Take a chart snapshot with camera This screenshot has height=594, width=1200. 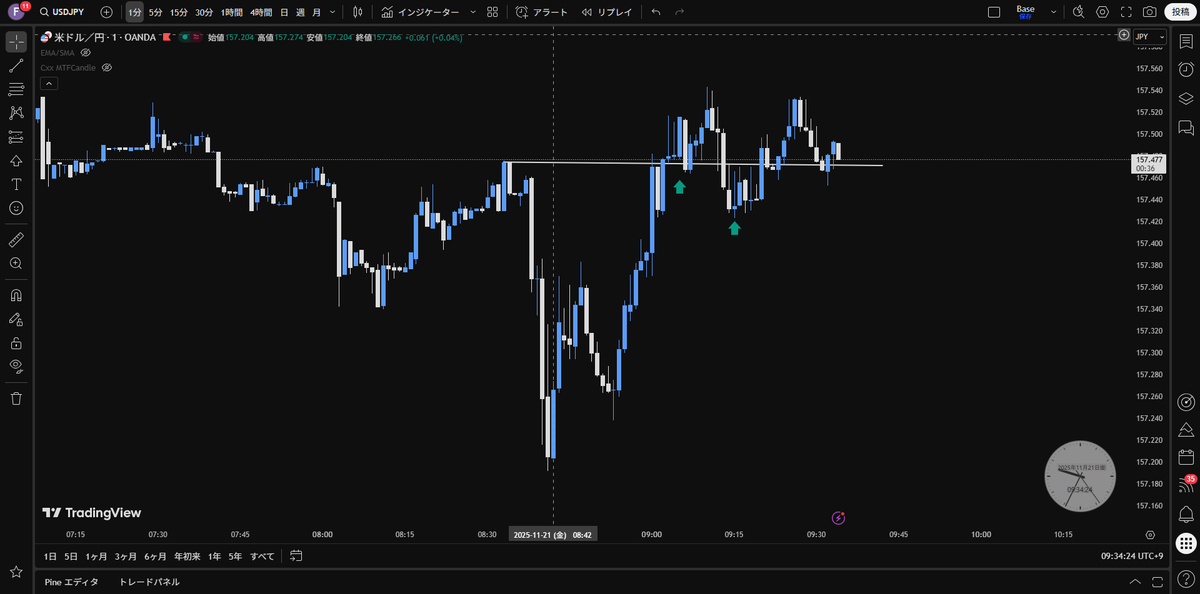point(1150,12)
